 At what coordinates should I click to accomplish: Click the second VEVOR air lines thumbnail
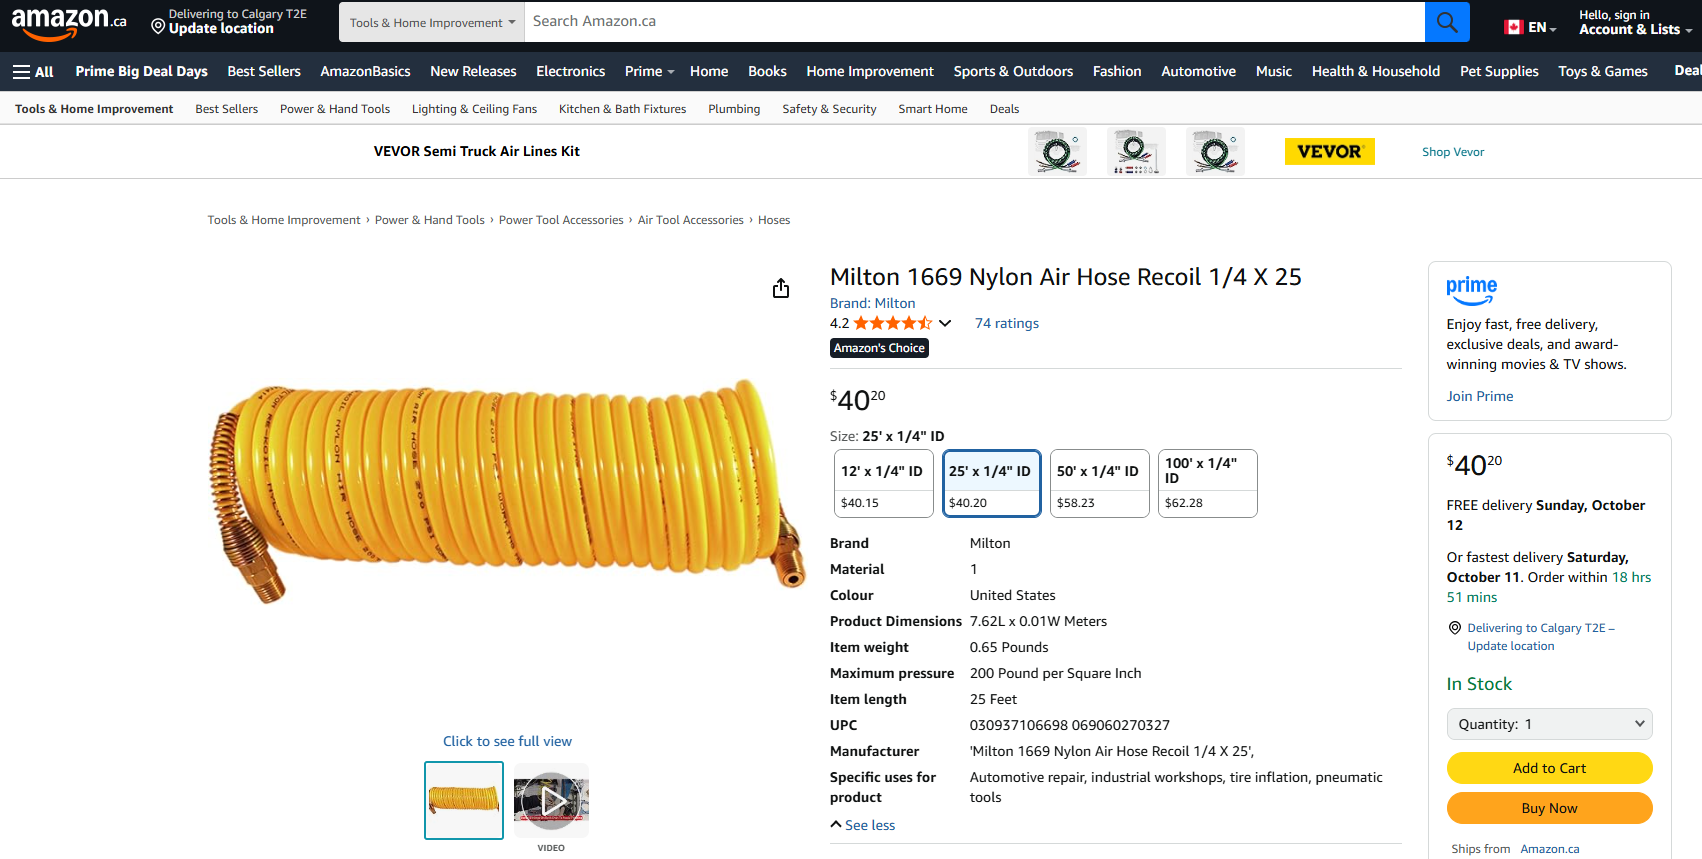(x=1136, y=152)
